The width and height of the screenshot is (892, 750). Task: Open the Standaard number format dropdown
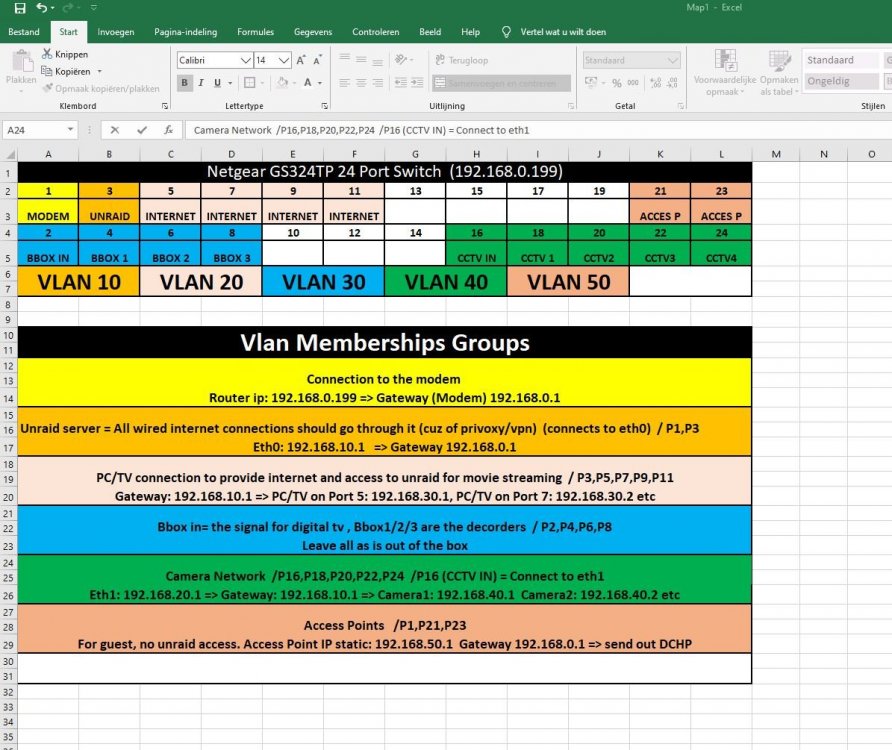tap(673, 60)
